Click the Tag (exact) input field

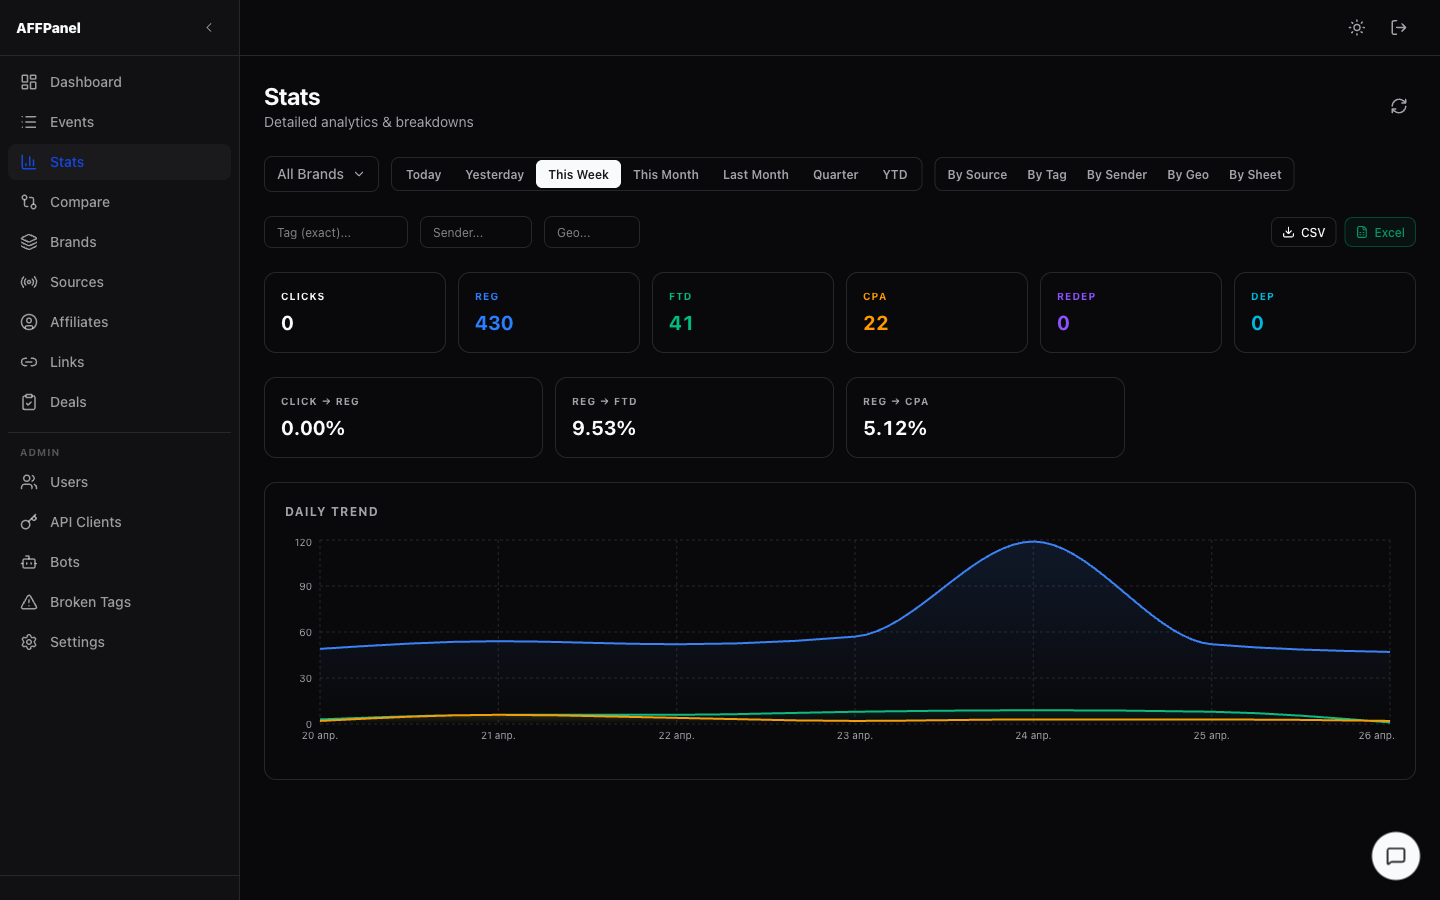(x=335, y=231)
